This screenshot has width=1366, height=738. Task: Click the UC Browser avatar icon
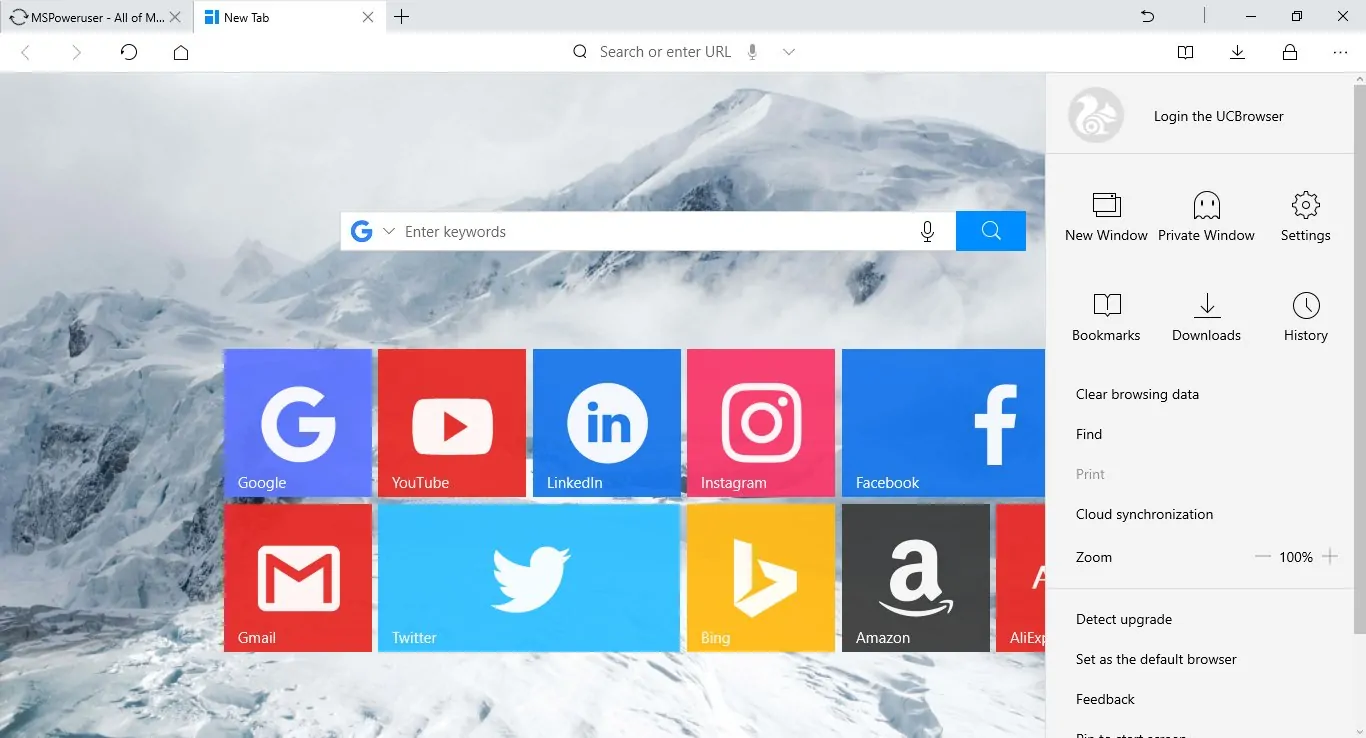tap(1096, 115)
